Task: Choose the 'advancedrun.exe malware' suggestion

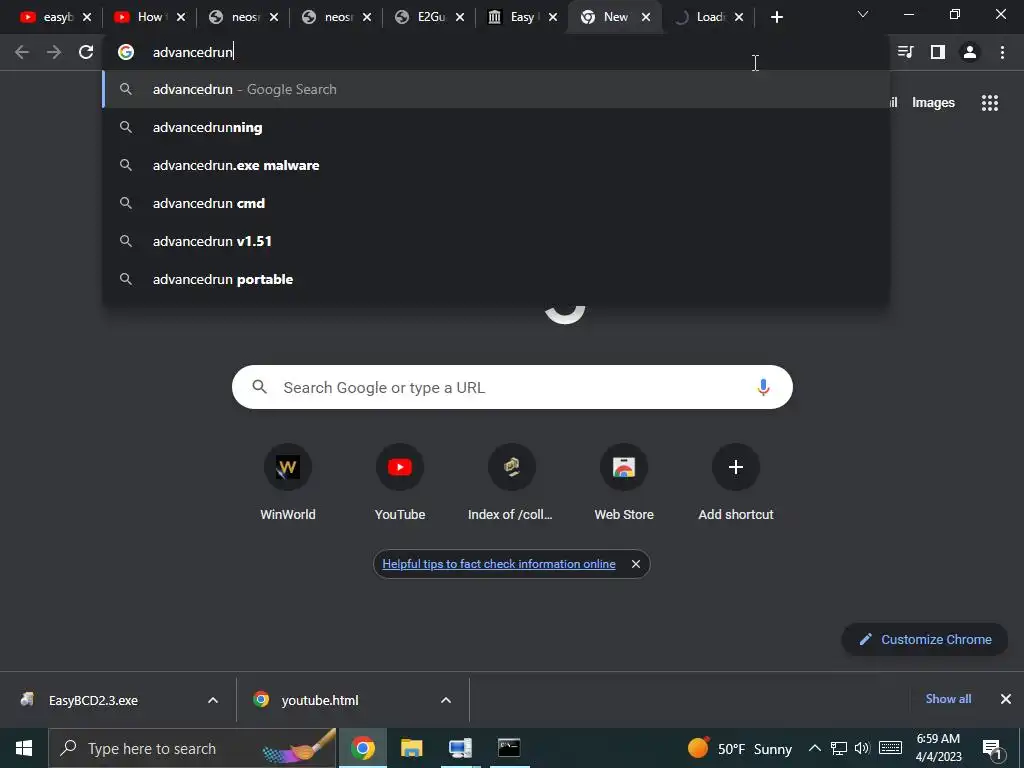Action: pyautogui.click(x=496, y=165)
